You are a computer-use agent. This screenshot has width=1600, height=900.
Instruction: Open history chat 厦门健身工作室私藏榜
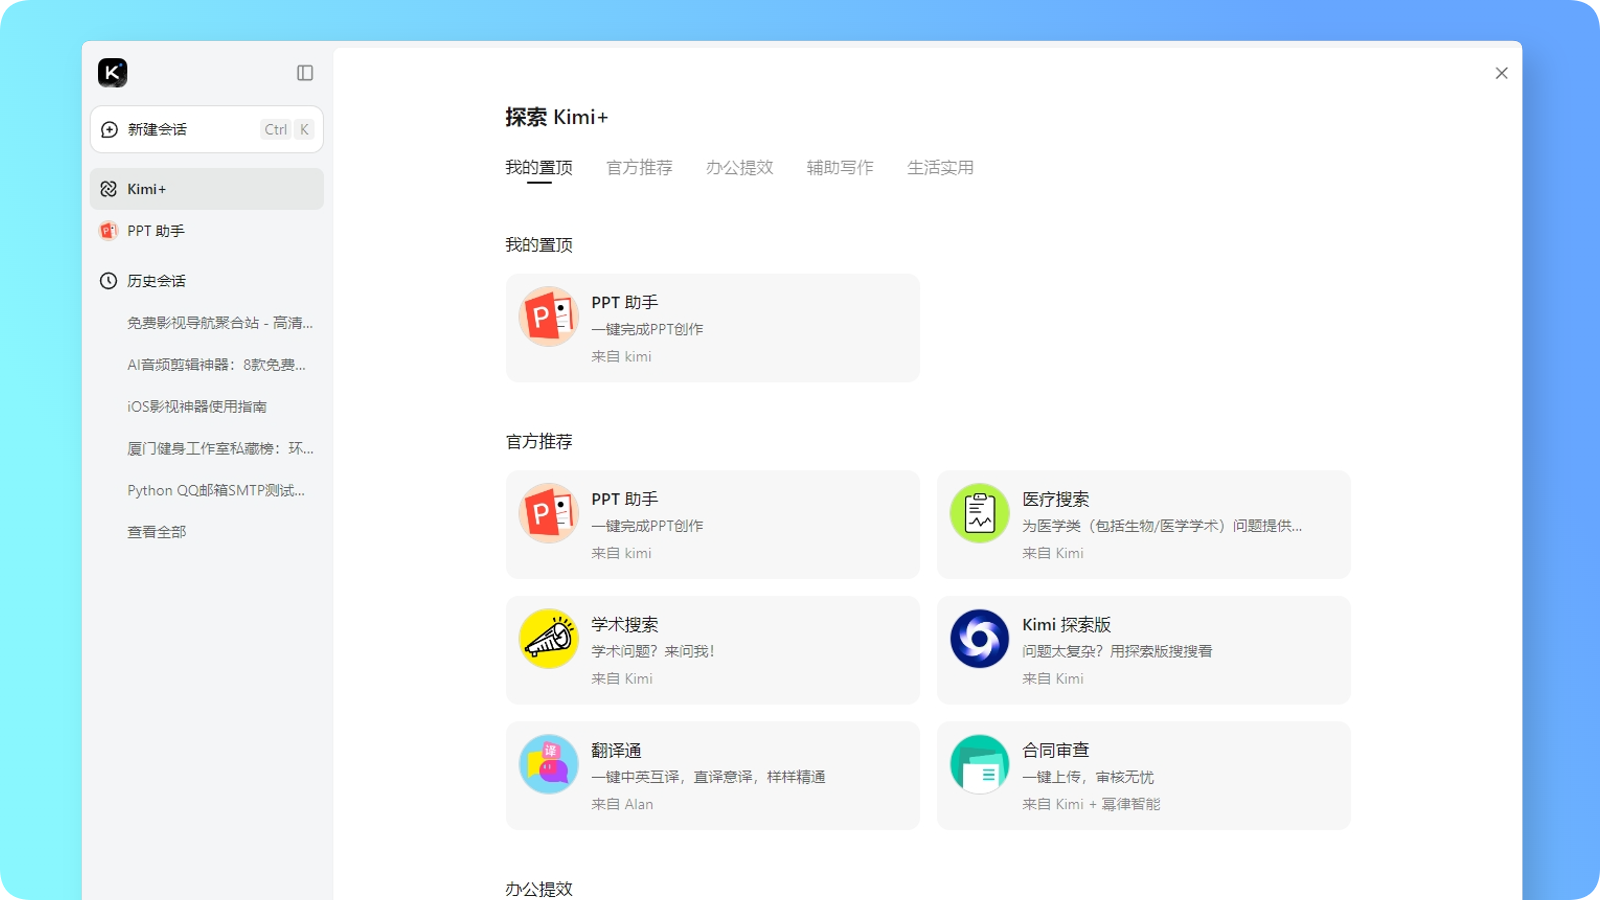[x=220, y=449]
